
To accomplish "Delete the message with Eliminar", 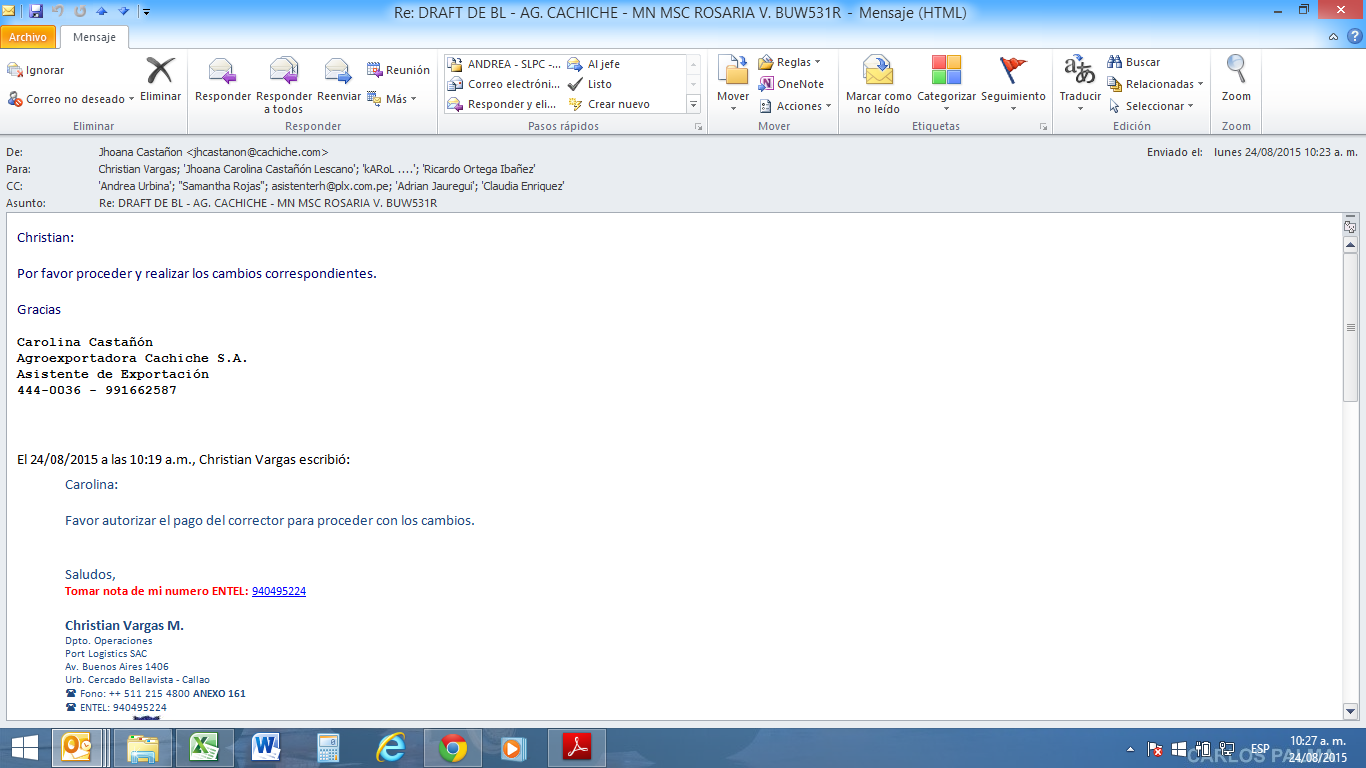I will coord(160,78).
